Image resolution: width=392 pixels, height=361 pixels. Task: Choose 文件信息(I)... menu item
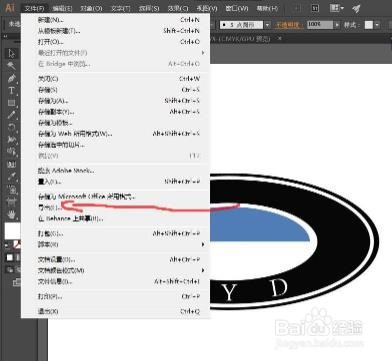click(x=115, y=282)
